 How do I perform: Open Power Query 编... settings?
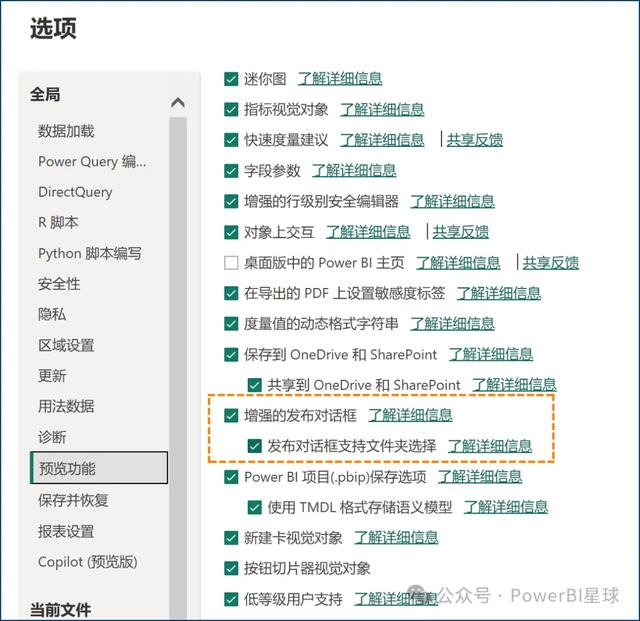tap(92, 162)
